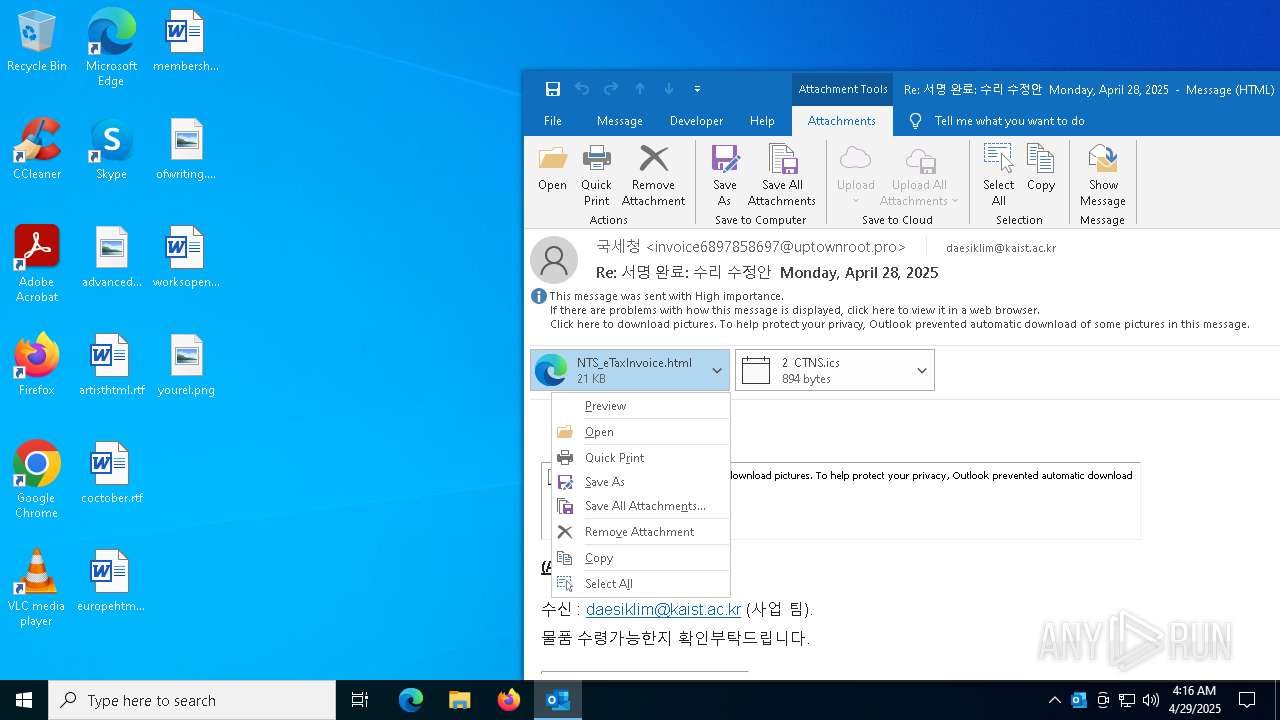Open the notification center icon
Viewport: 1280px width, 720px height.
coord(1247,700)
